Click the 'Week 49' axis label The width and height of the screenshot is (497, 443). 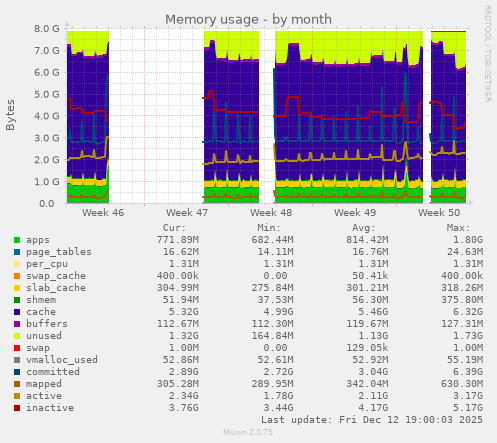[x=355, y=213]
